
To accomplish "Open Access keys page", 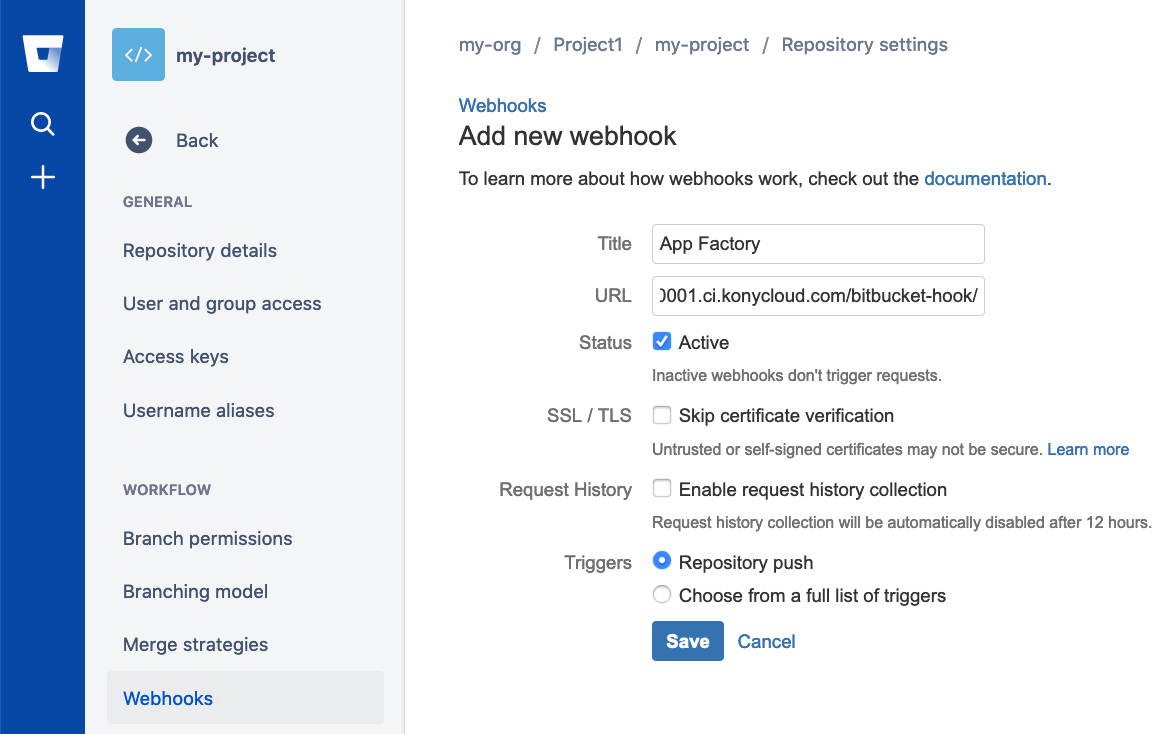I will point(176,357).
